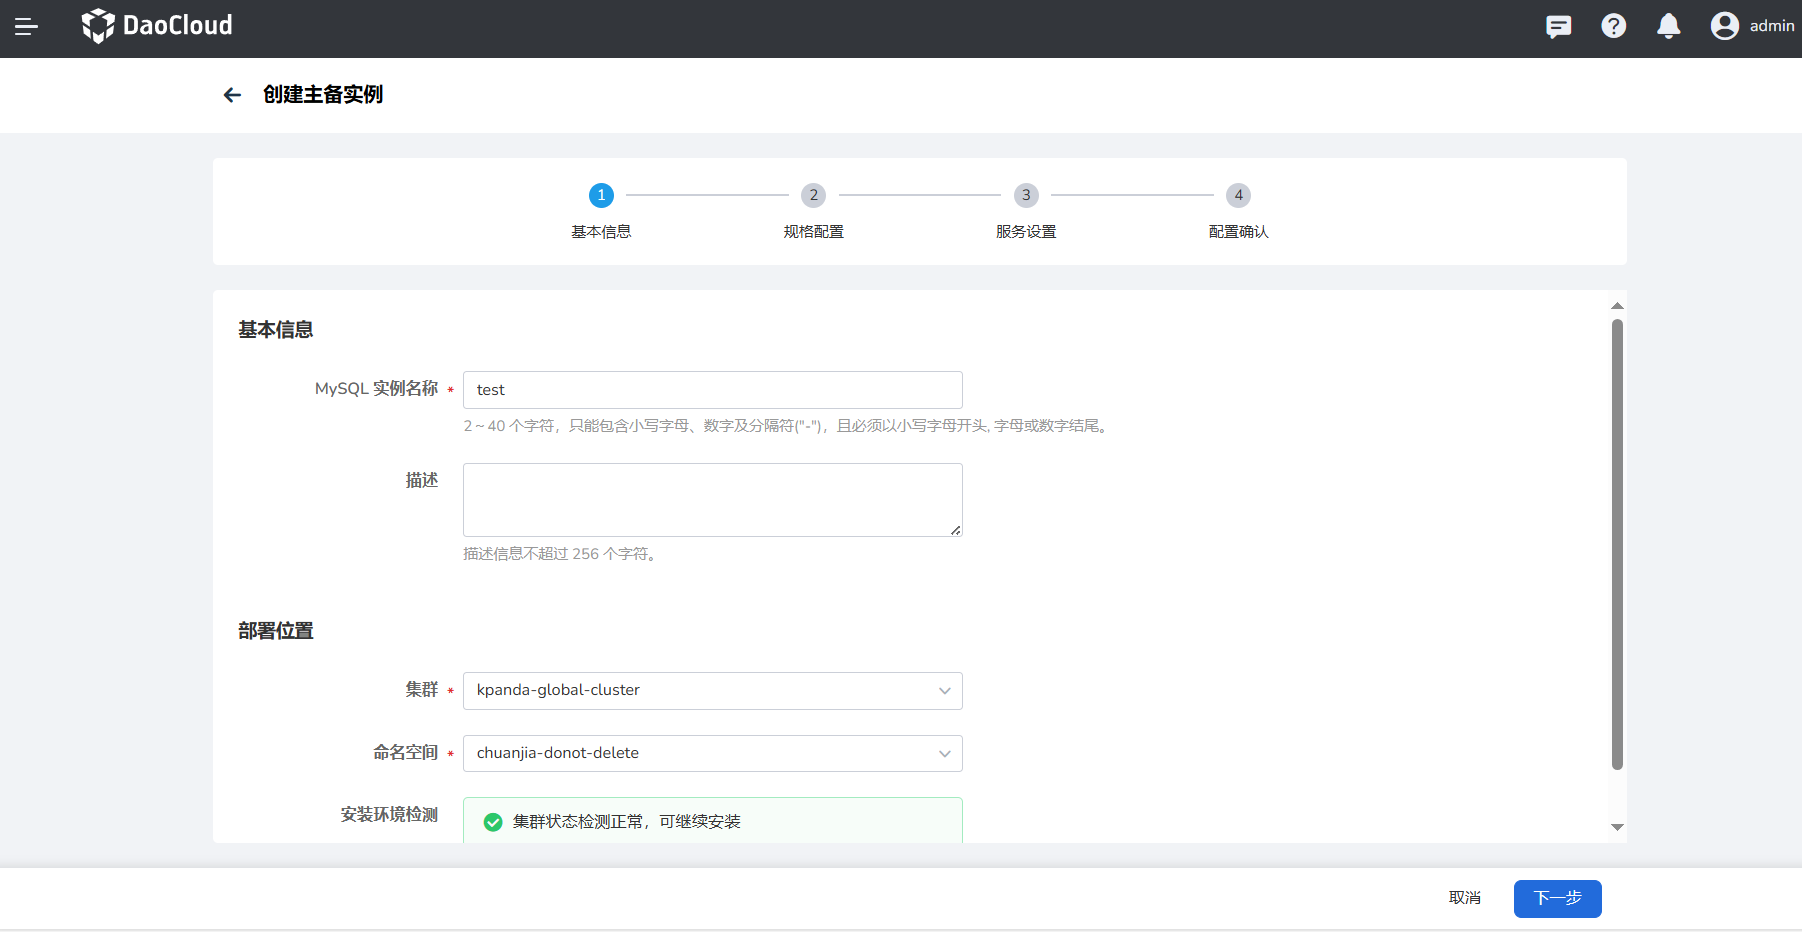The width and height of the screenshot is (1802, 932).
Task: Go back using the left arrow
Action: point(232,95)
